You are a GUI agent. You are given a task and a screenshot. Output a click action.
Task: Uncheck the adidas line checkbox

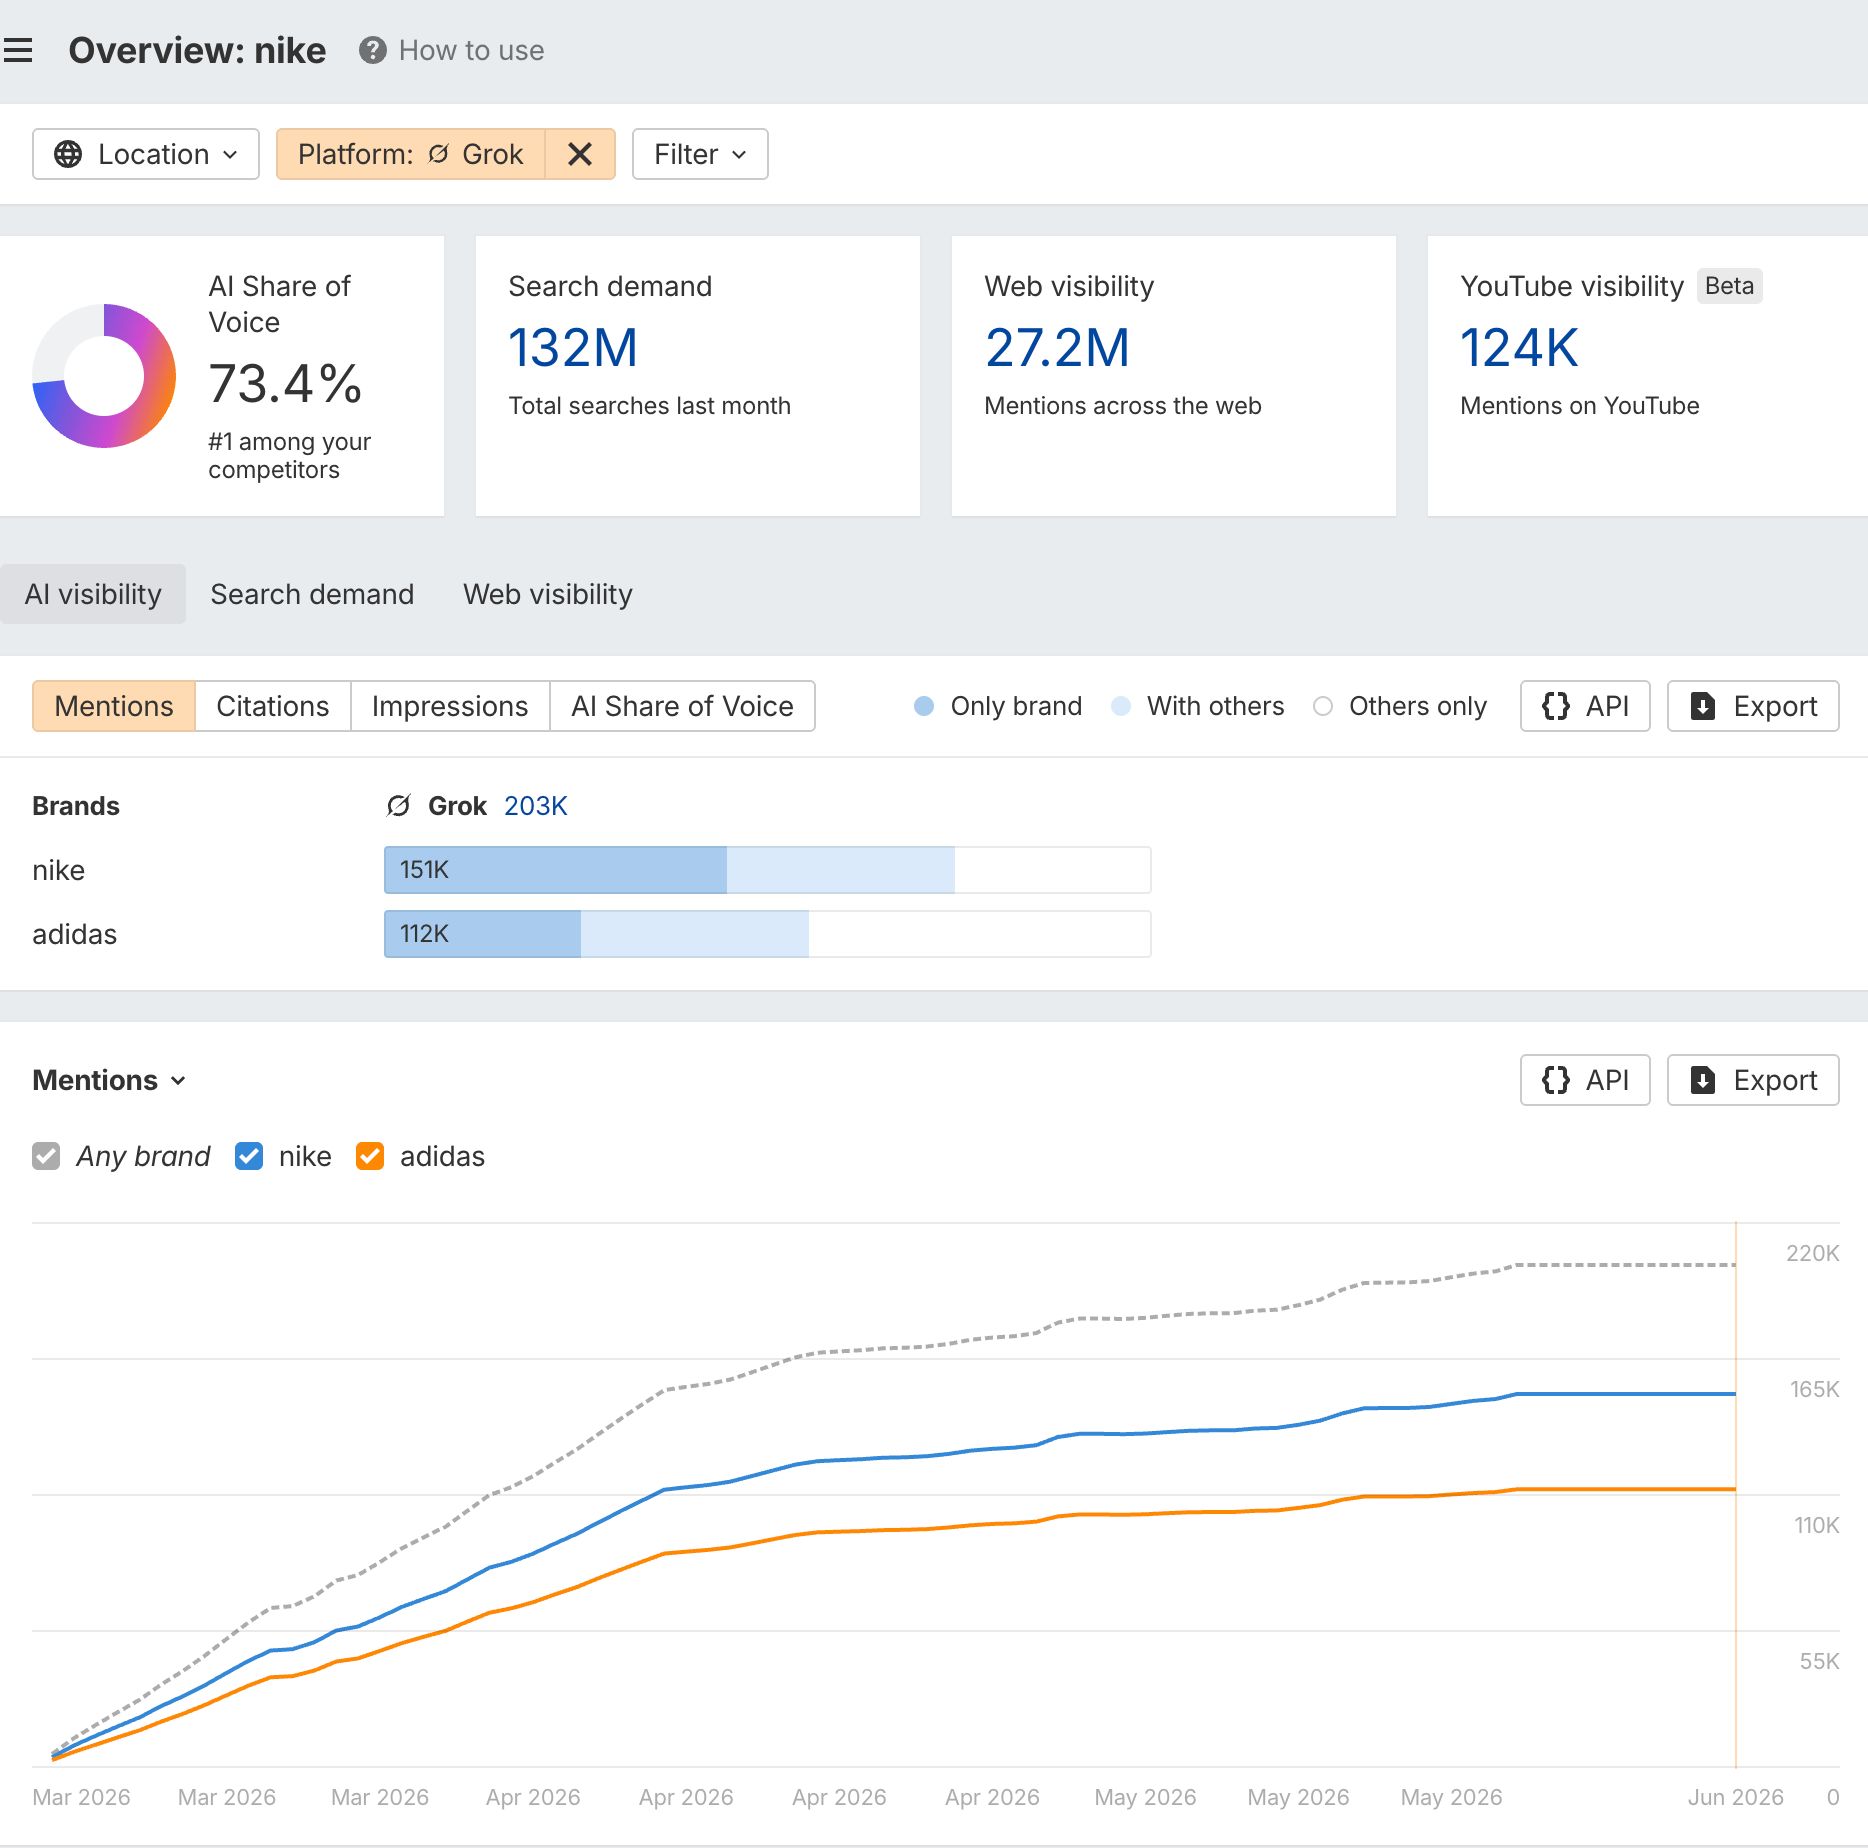[370, 1156]
